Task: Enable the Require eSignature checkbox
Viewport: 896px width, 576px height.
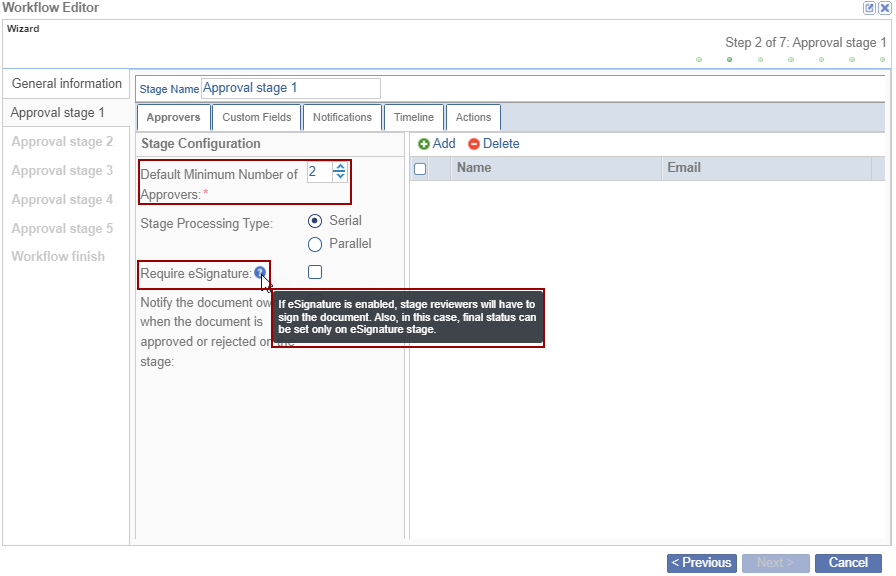Action: tap(315, 272)
